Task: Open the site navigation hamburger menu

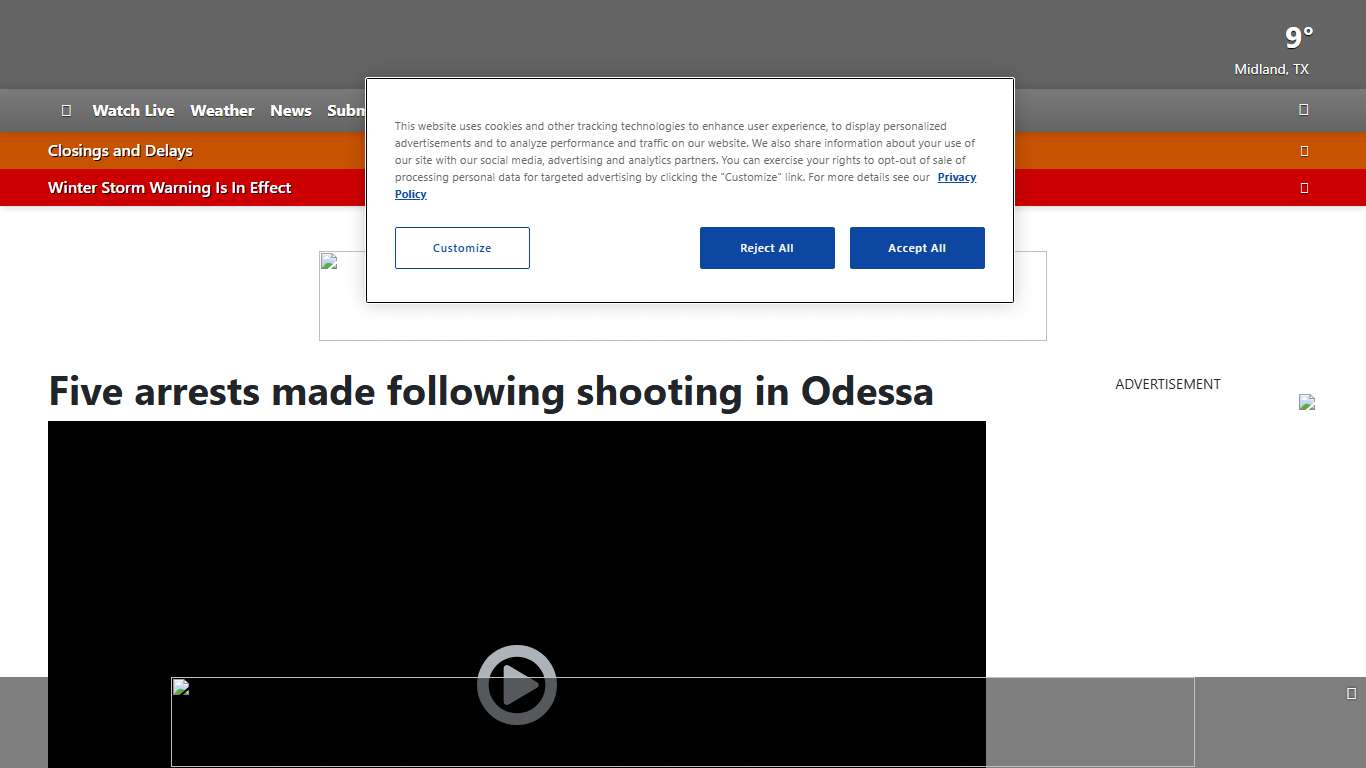Action: (66, 110)
